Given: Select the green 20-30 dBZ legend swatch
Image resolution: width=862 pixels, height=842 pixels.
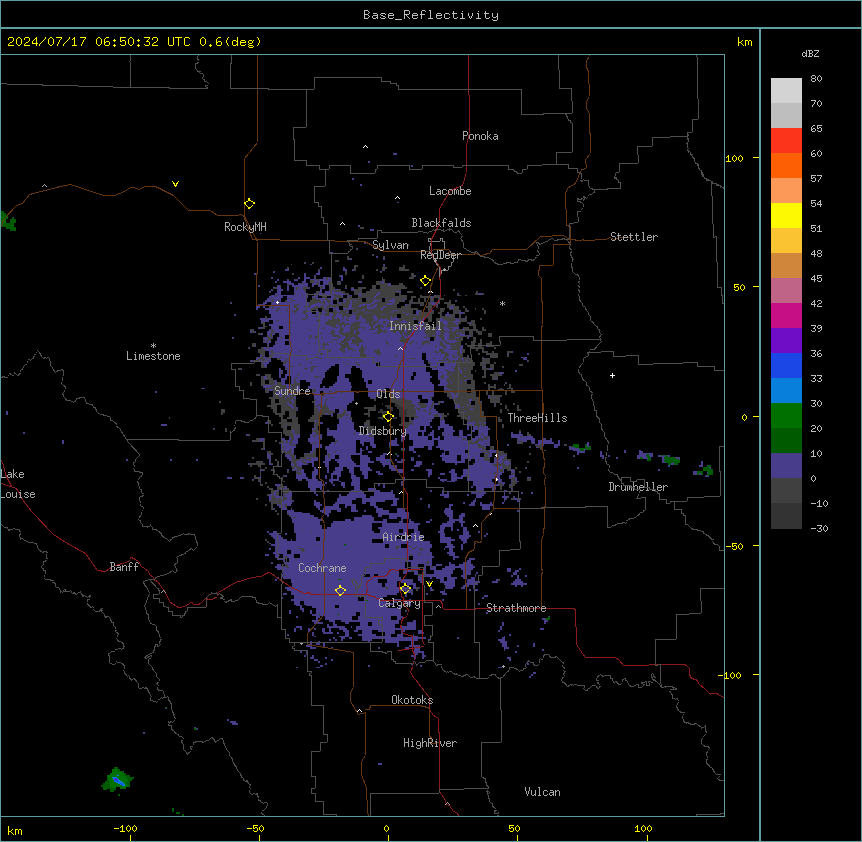Looking at the screenshot, I should click(x=786, y=416).
